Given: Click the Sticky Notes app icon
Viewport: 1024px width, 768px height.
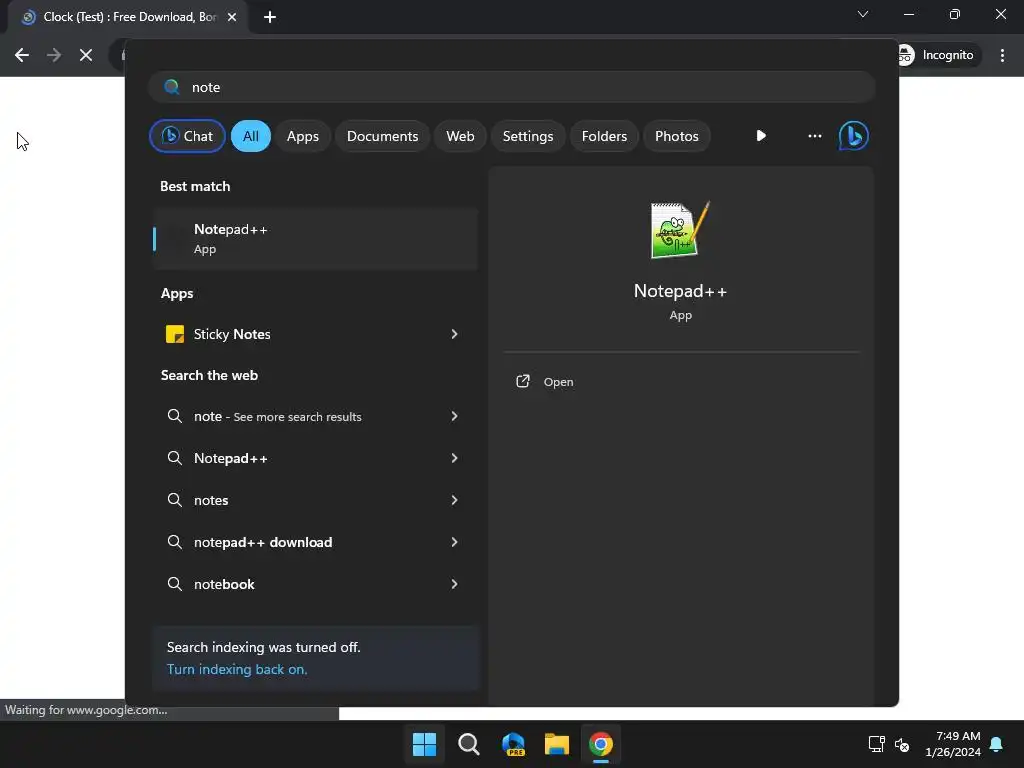Looking at the screenshot, I should 174,334.
